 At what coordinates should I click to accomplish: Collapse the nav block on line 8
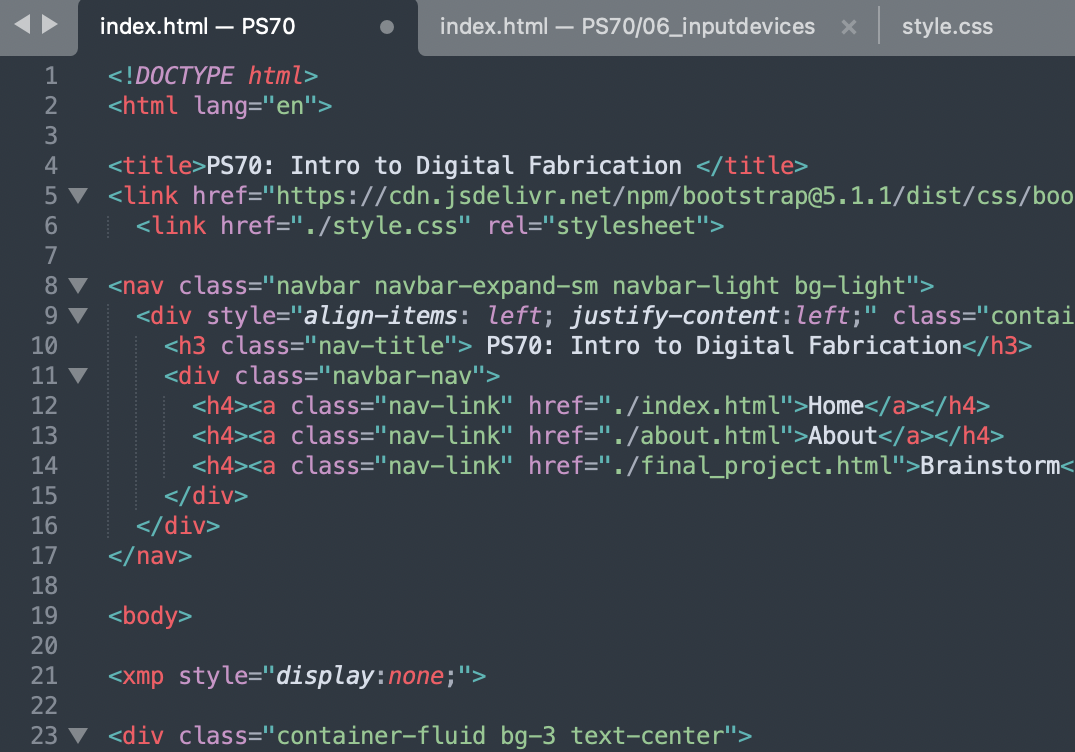(79, 286)
